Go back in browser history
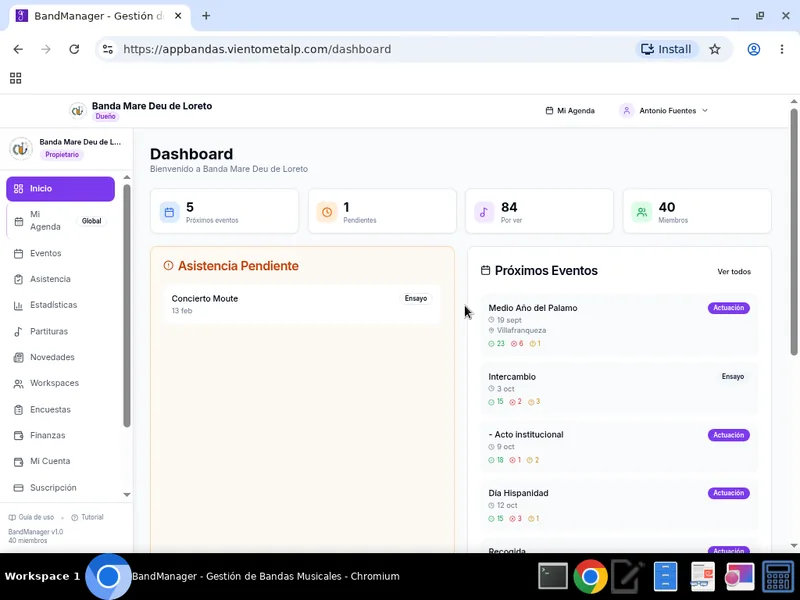 (x=18, y=49)
